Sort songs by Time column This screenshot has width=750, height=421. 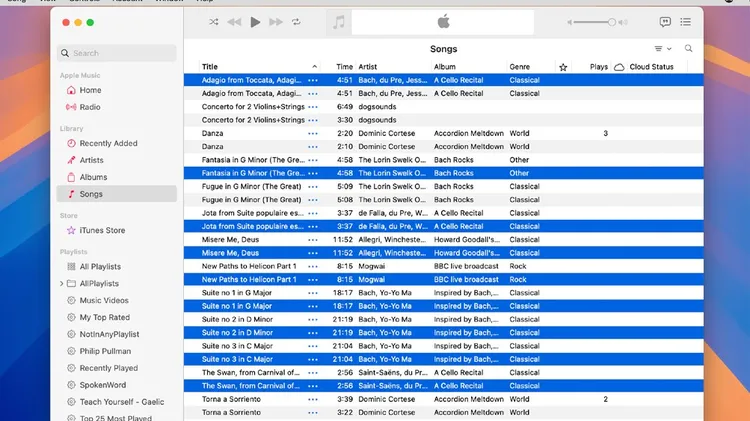pos(344,67)
